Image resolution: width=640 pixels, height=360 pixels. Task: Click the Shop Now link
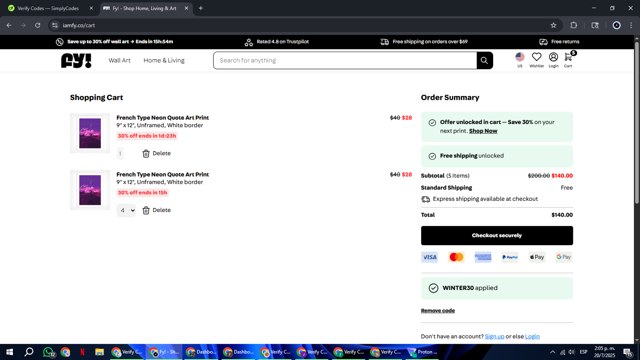pyautogui.click(x=483, y=131)
